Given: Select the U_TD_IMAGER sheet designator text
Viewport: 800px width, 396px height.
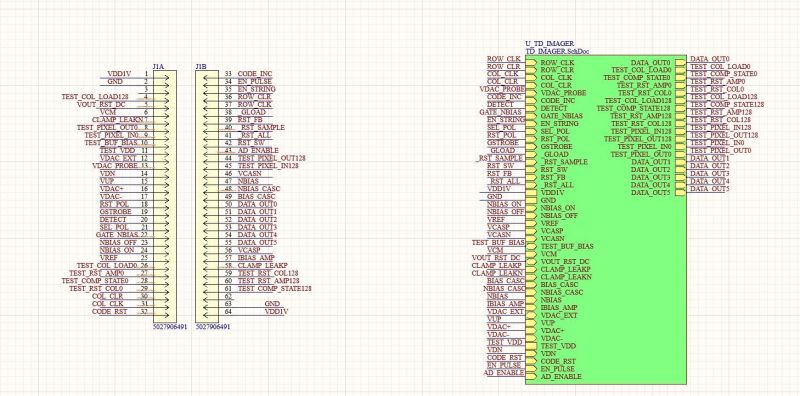Looking at the screenshot, I should 549,44.
